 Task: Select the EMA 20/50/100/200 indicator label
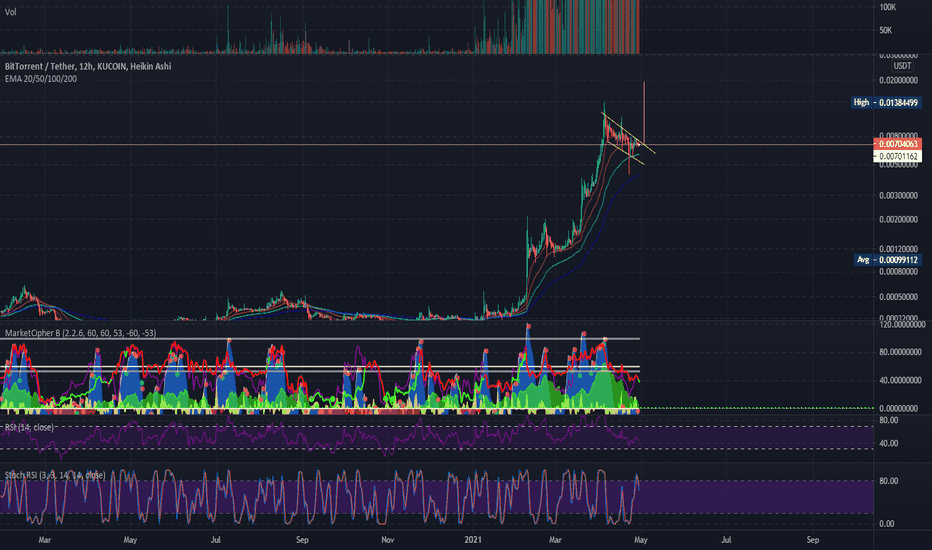(41, 79)
